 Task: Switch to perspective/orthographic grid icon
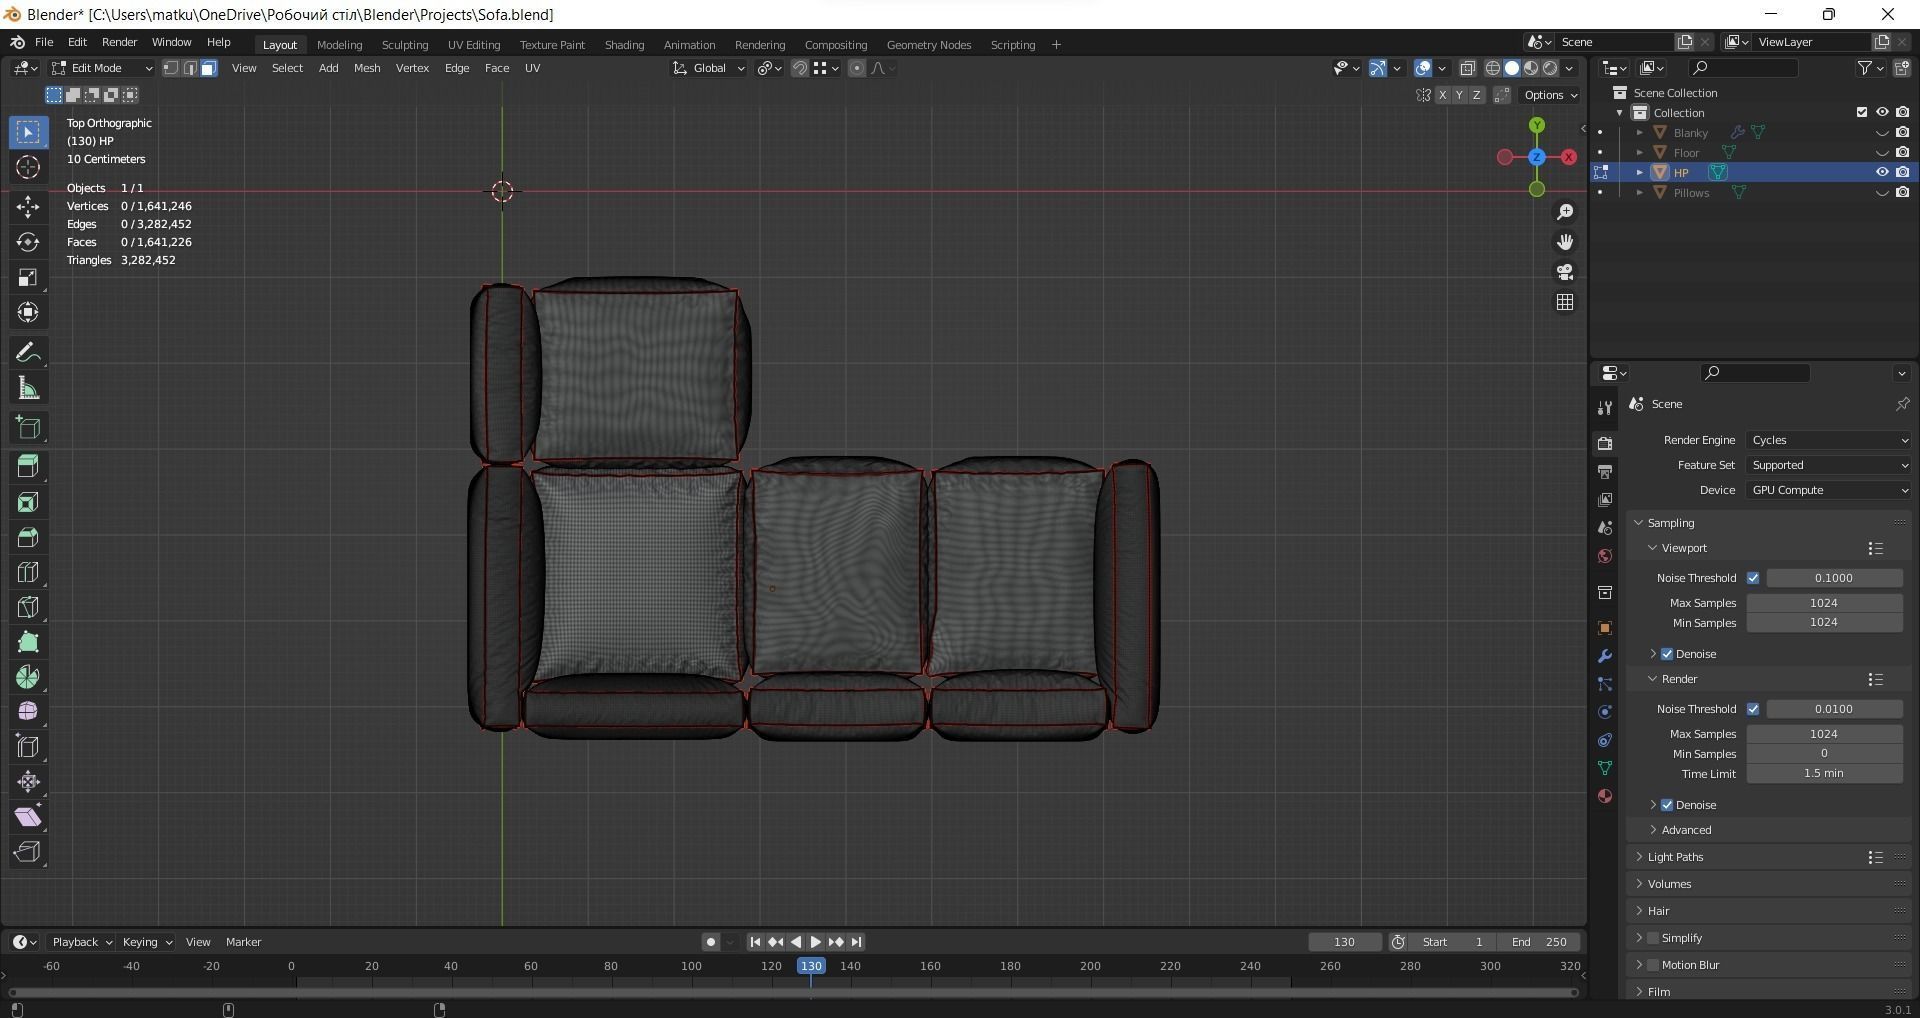coord(1565,302)
